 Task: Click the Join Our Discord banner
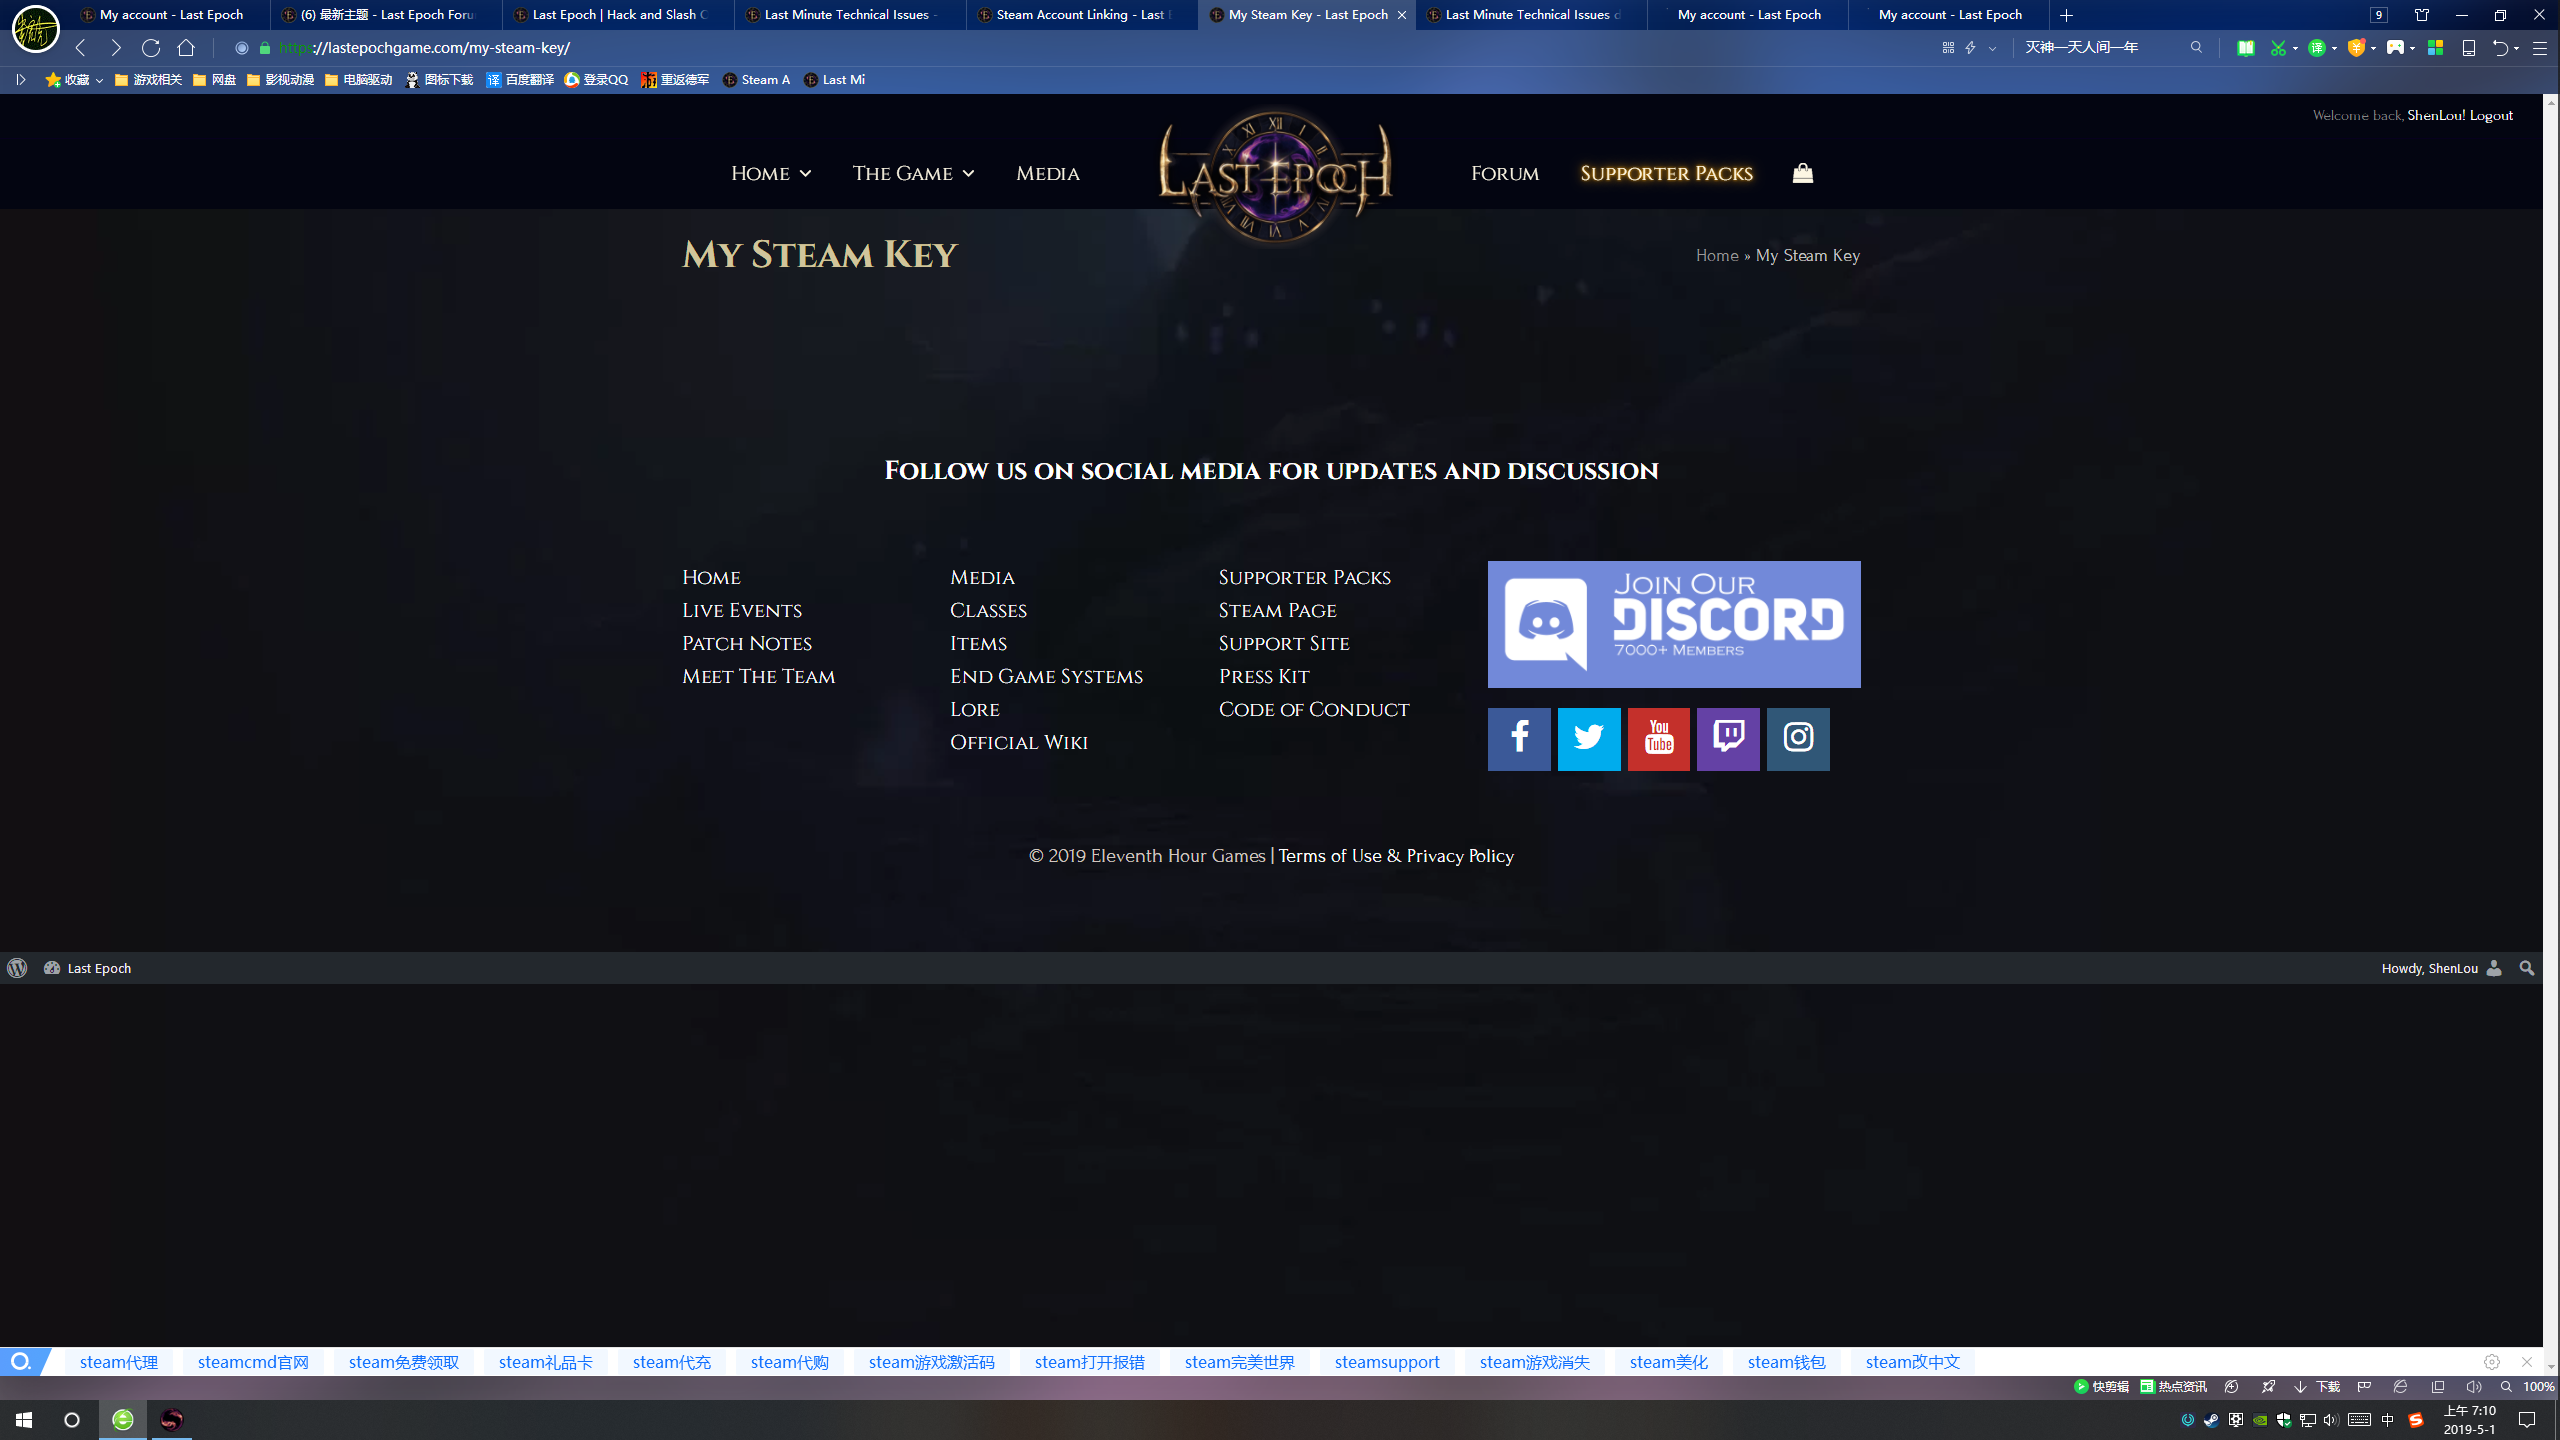point(1674,624)
